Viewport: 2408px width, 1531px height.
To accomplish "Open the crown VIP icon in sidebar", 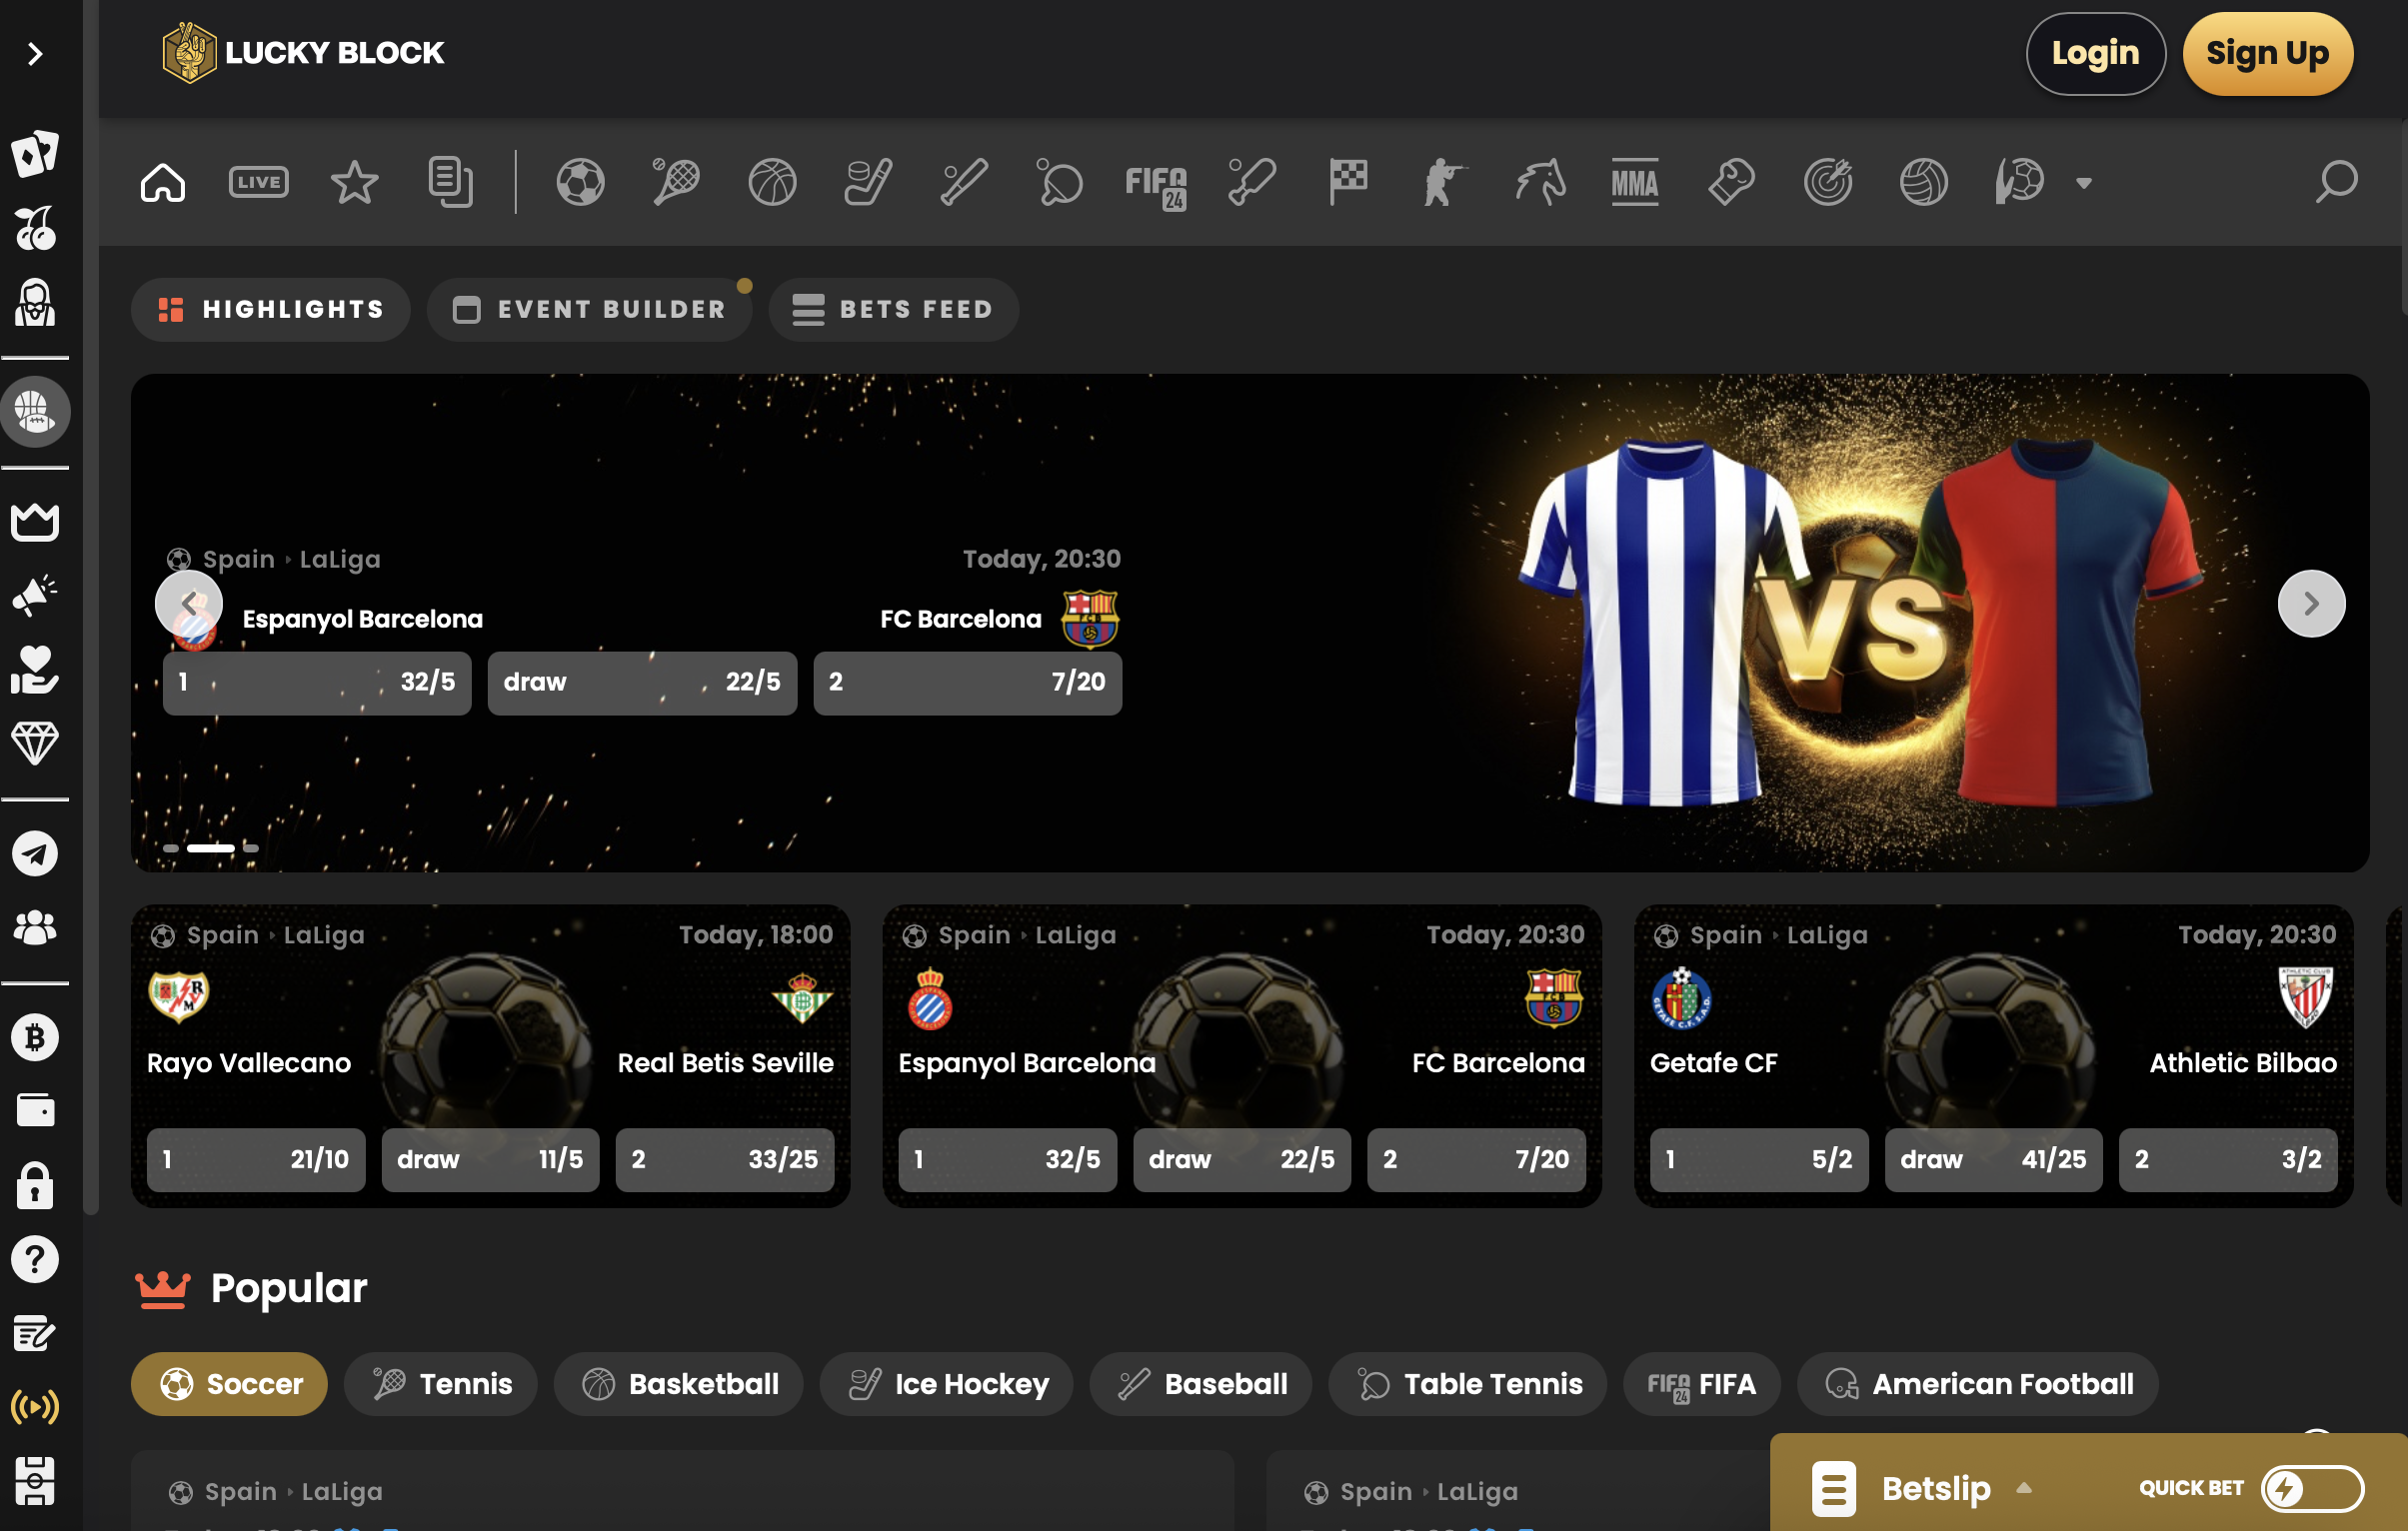I will 35,521.
